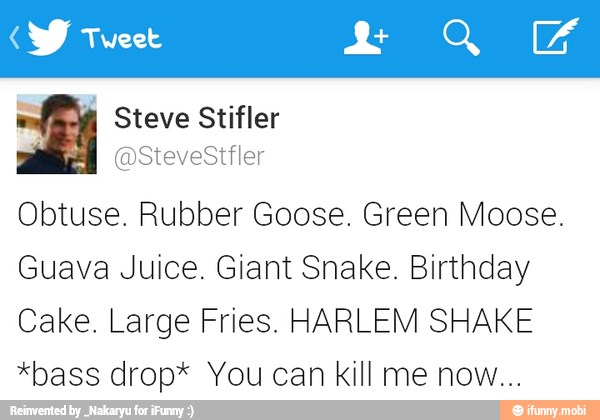600x420 pixels.
Task: Open Steve Stifler's profile photo
Action: point(57,134)
